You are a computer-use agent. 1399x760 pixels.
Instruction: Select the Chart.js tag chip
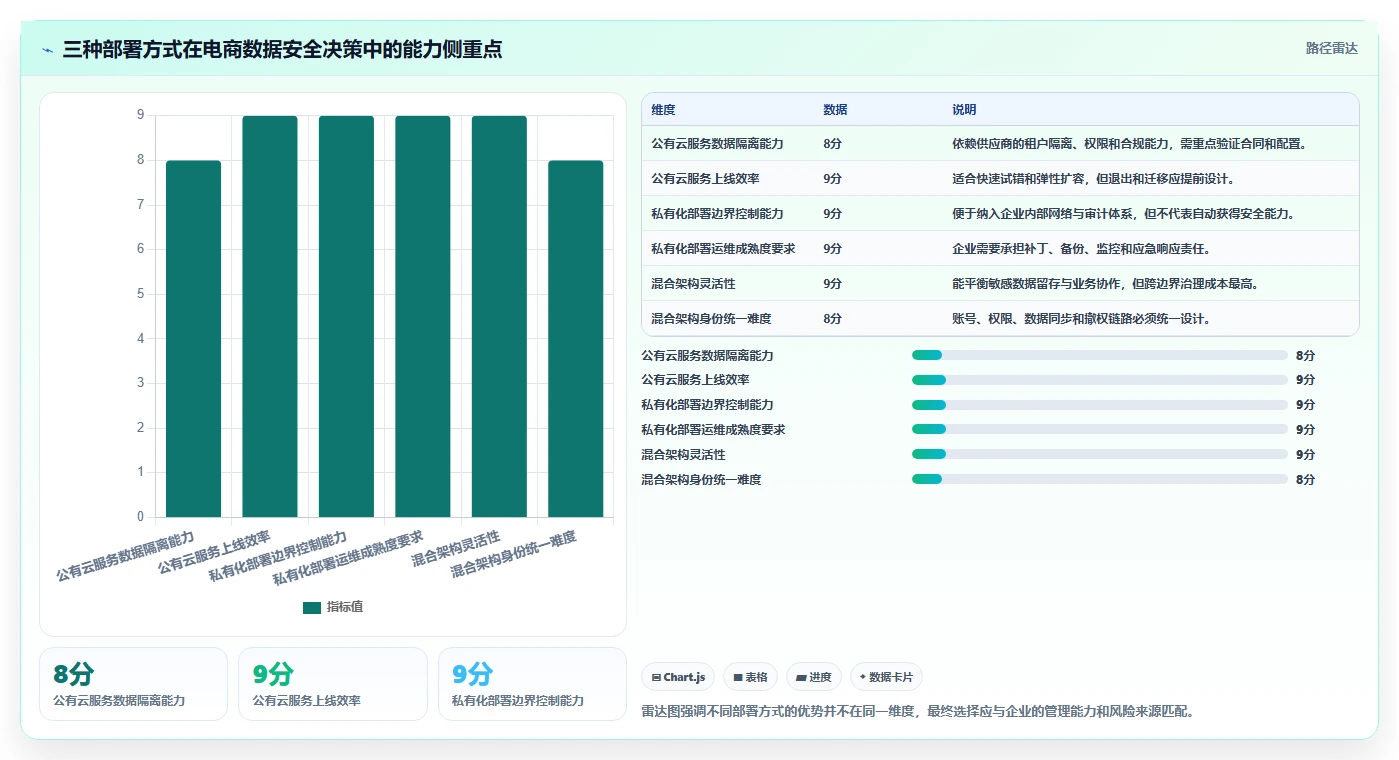678,677
